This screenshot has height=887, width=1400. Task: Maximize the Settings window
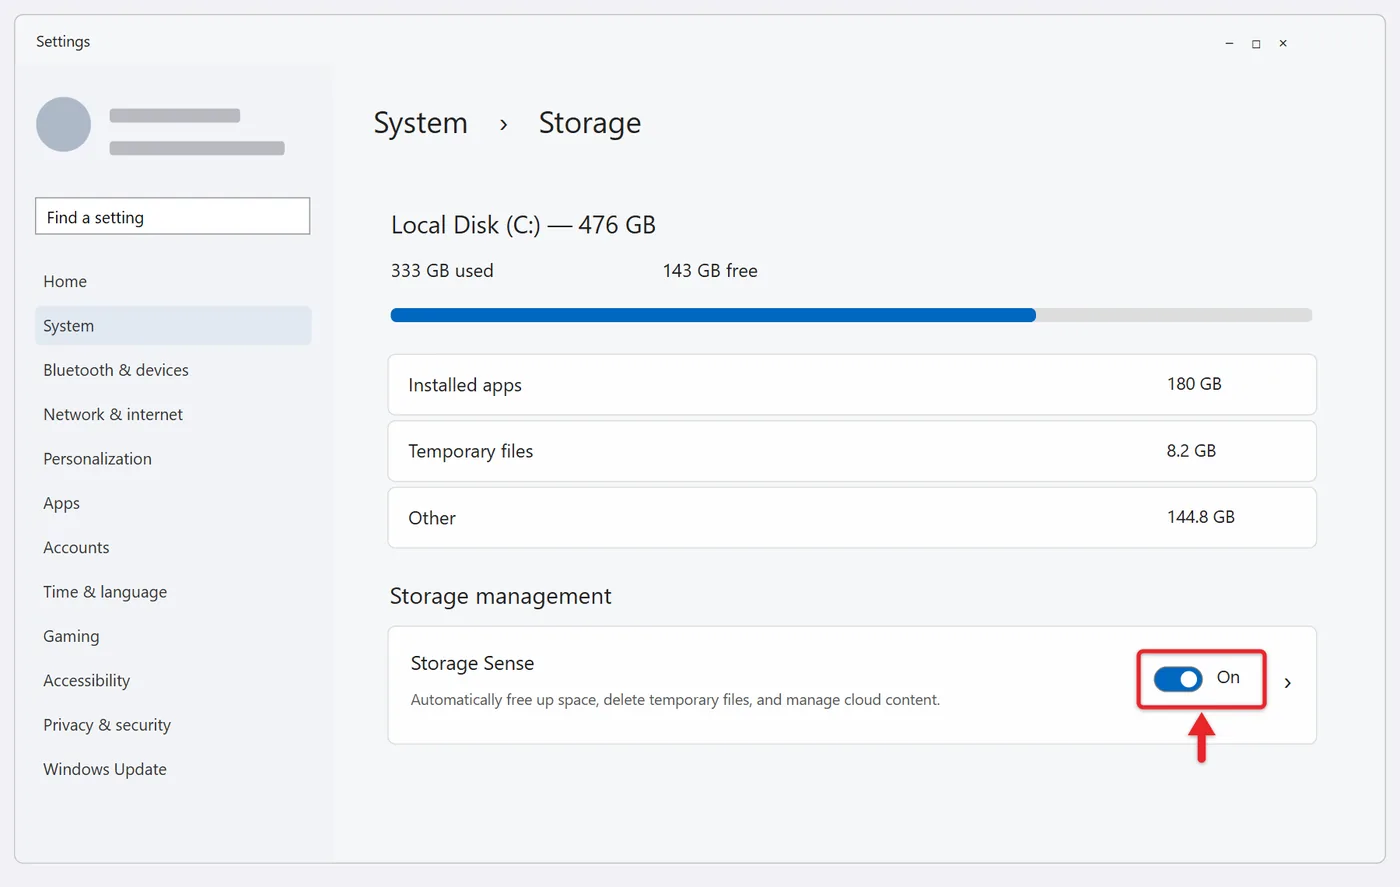[1256, 44]
